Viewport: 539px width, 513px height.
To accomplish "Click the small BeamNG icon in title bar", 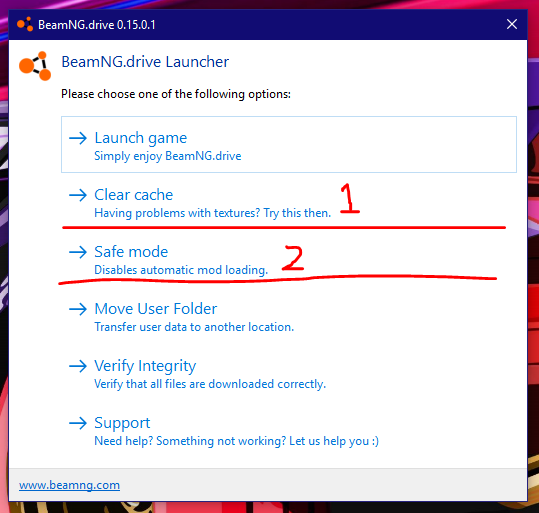I will click(25, 24).
